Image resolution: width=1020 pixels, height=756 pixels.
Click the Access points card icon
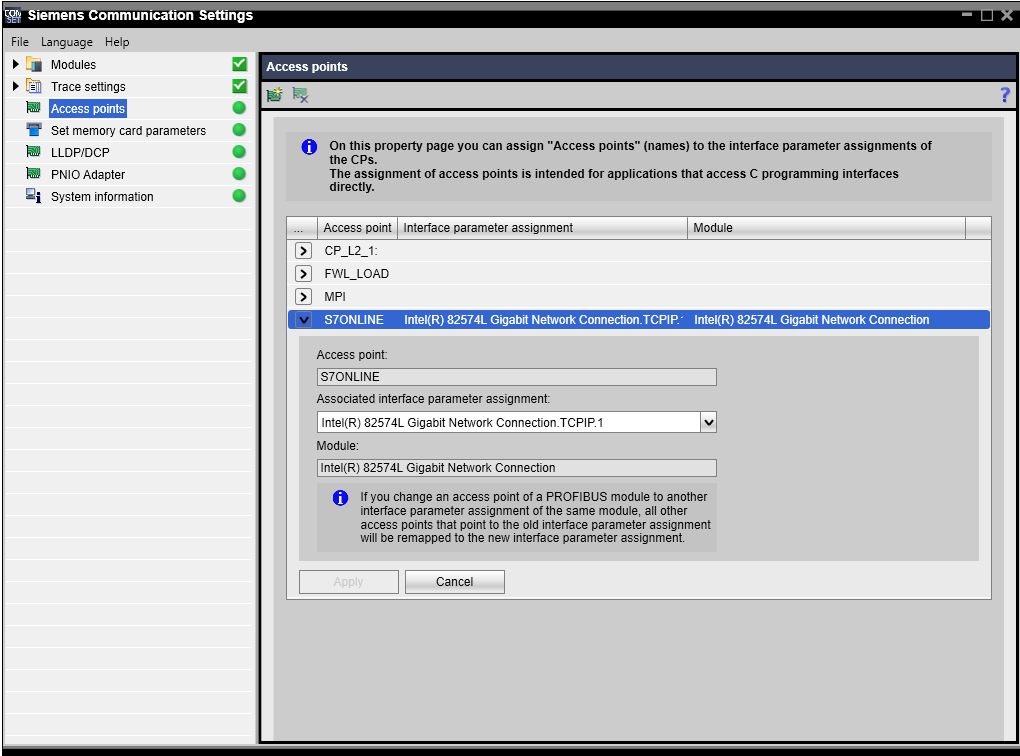[34, 107]
